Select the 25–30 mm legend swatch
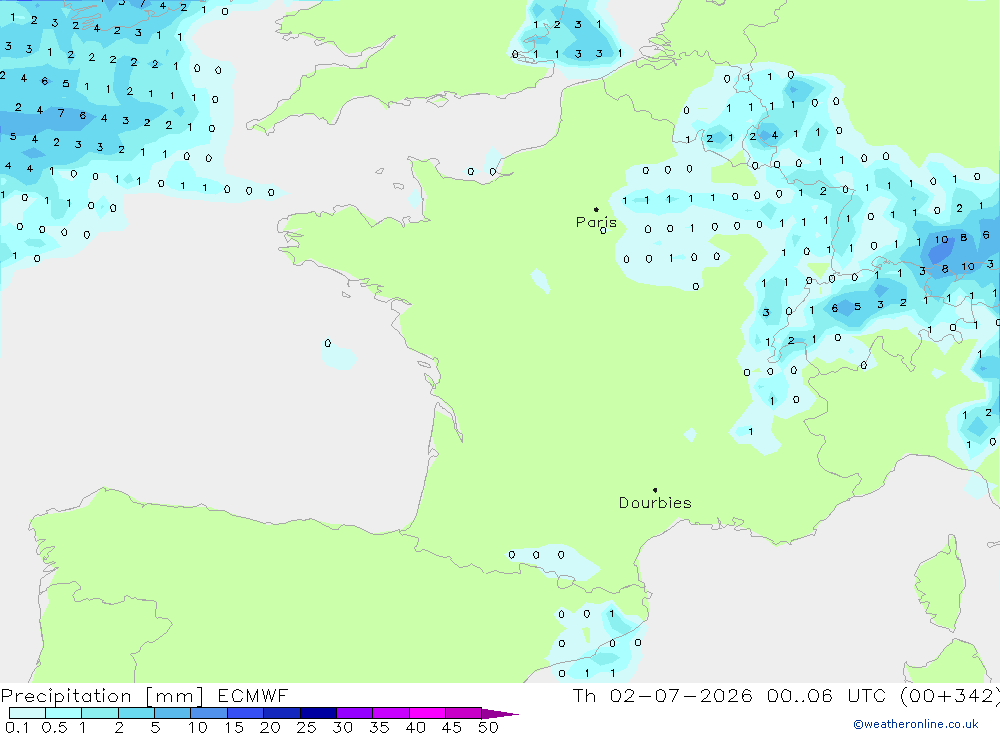Image resolution: width=1000 pixels, height=733 pixels. coord(318,713)
